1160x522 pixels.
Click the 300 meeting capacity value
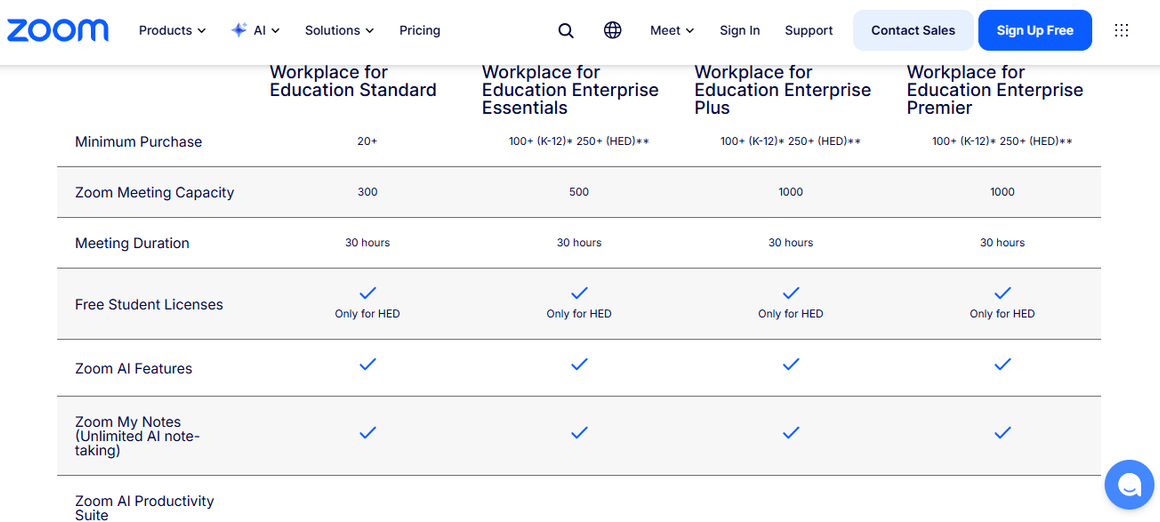click(x=368, y=192)
